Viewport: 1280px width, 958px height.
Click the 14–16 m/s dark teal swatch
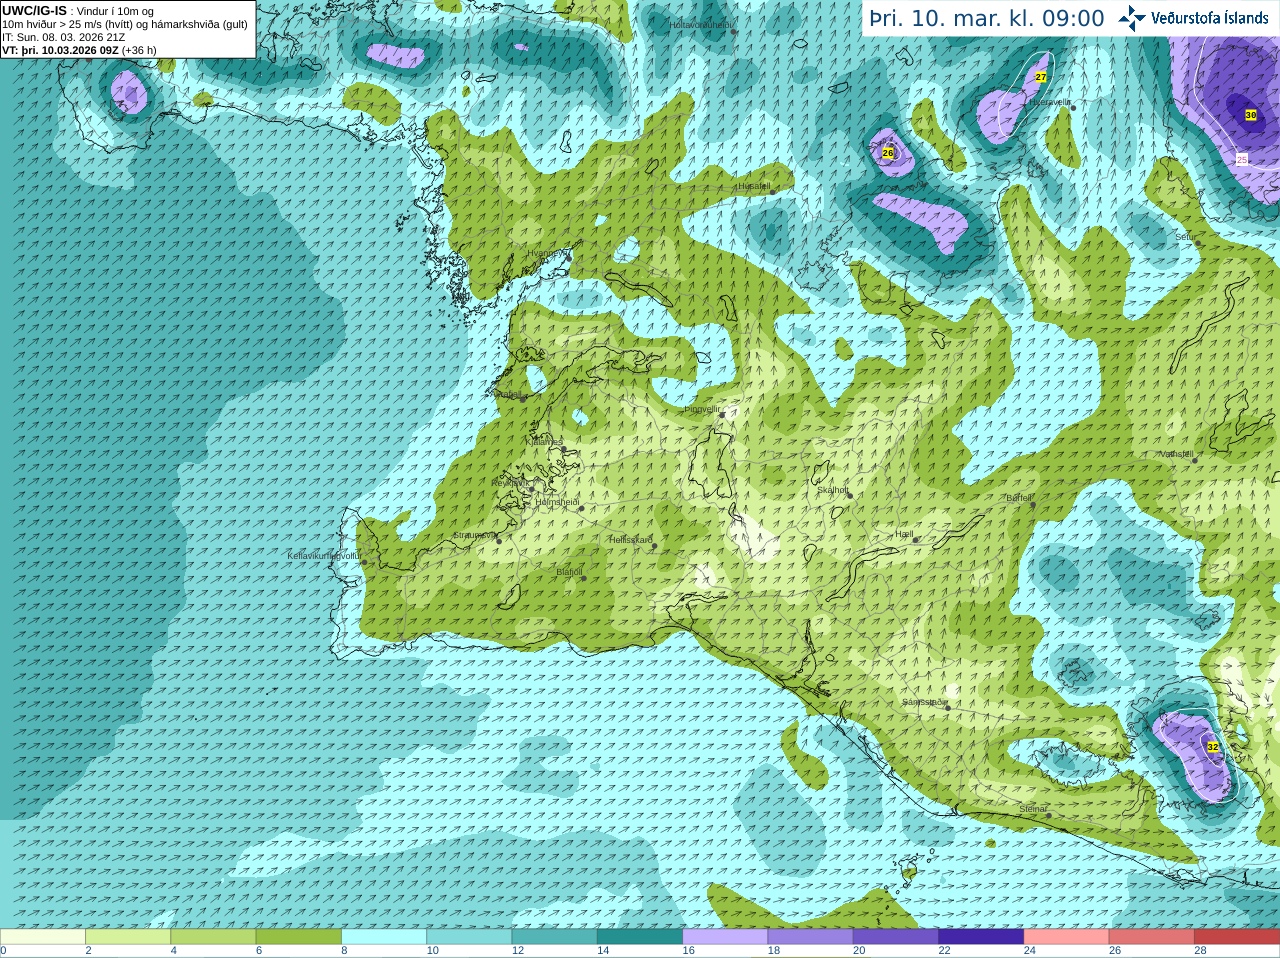(x=640, y=937)
